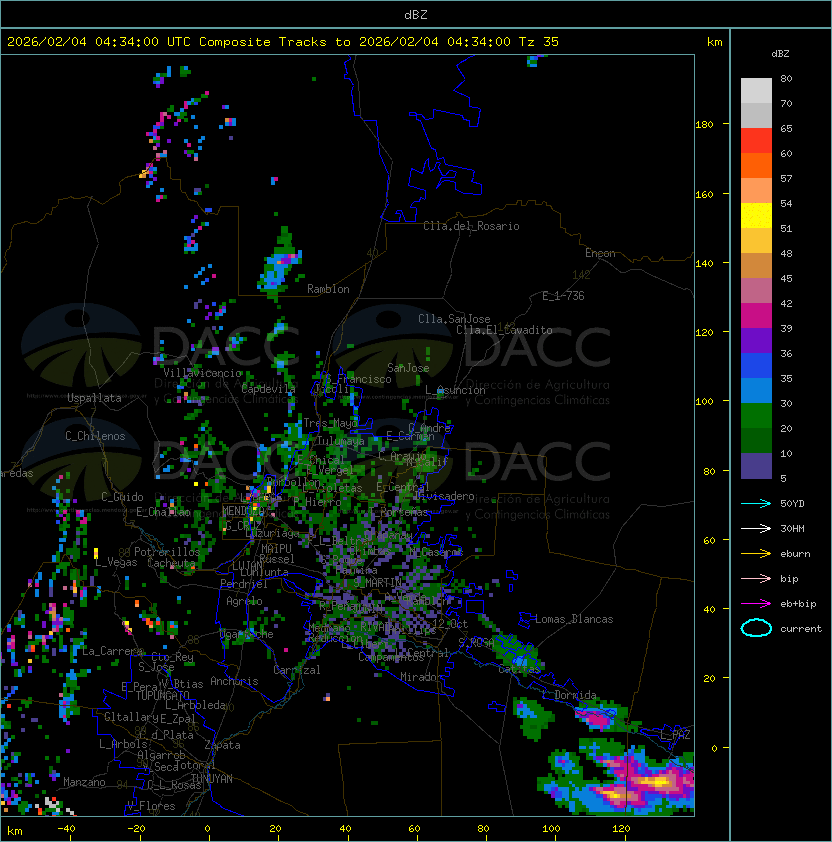
Task: Click the cyan 50YD arrow in legend
Action: pos(756,503)
